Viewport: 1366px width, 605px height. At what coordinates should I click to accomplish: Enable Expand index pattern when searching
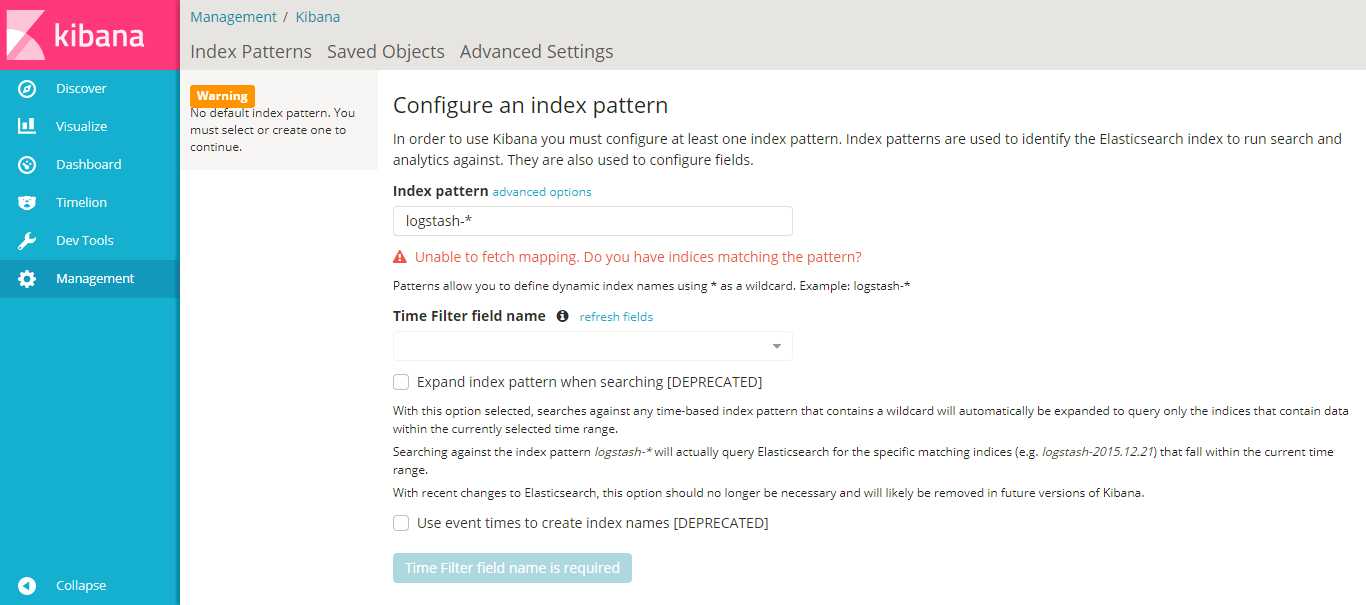click(x=401, y=382)
